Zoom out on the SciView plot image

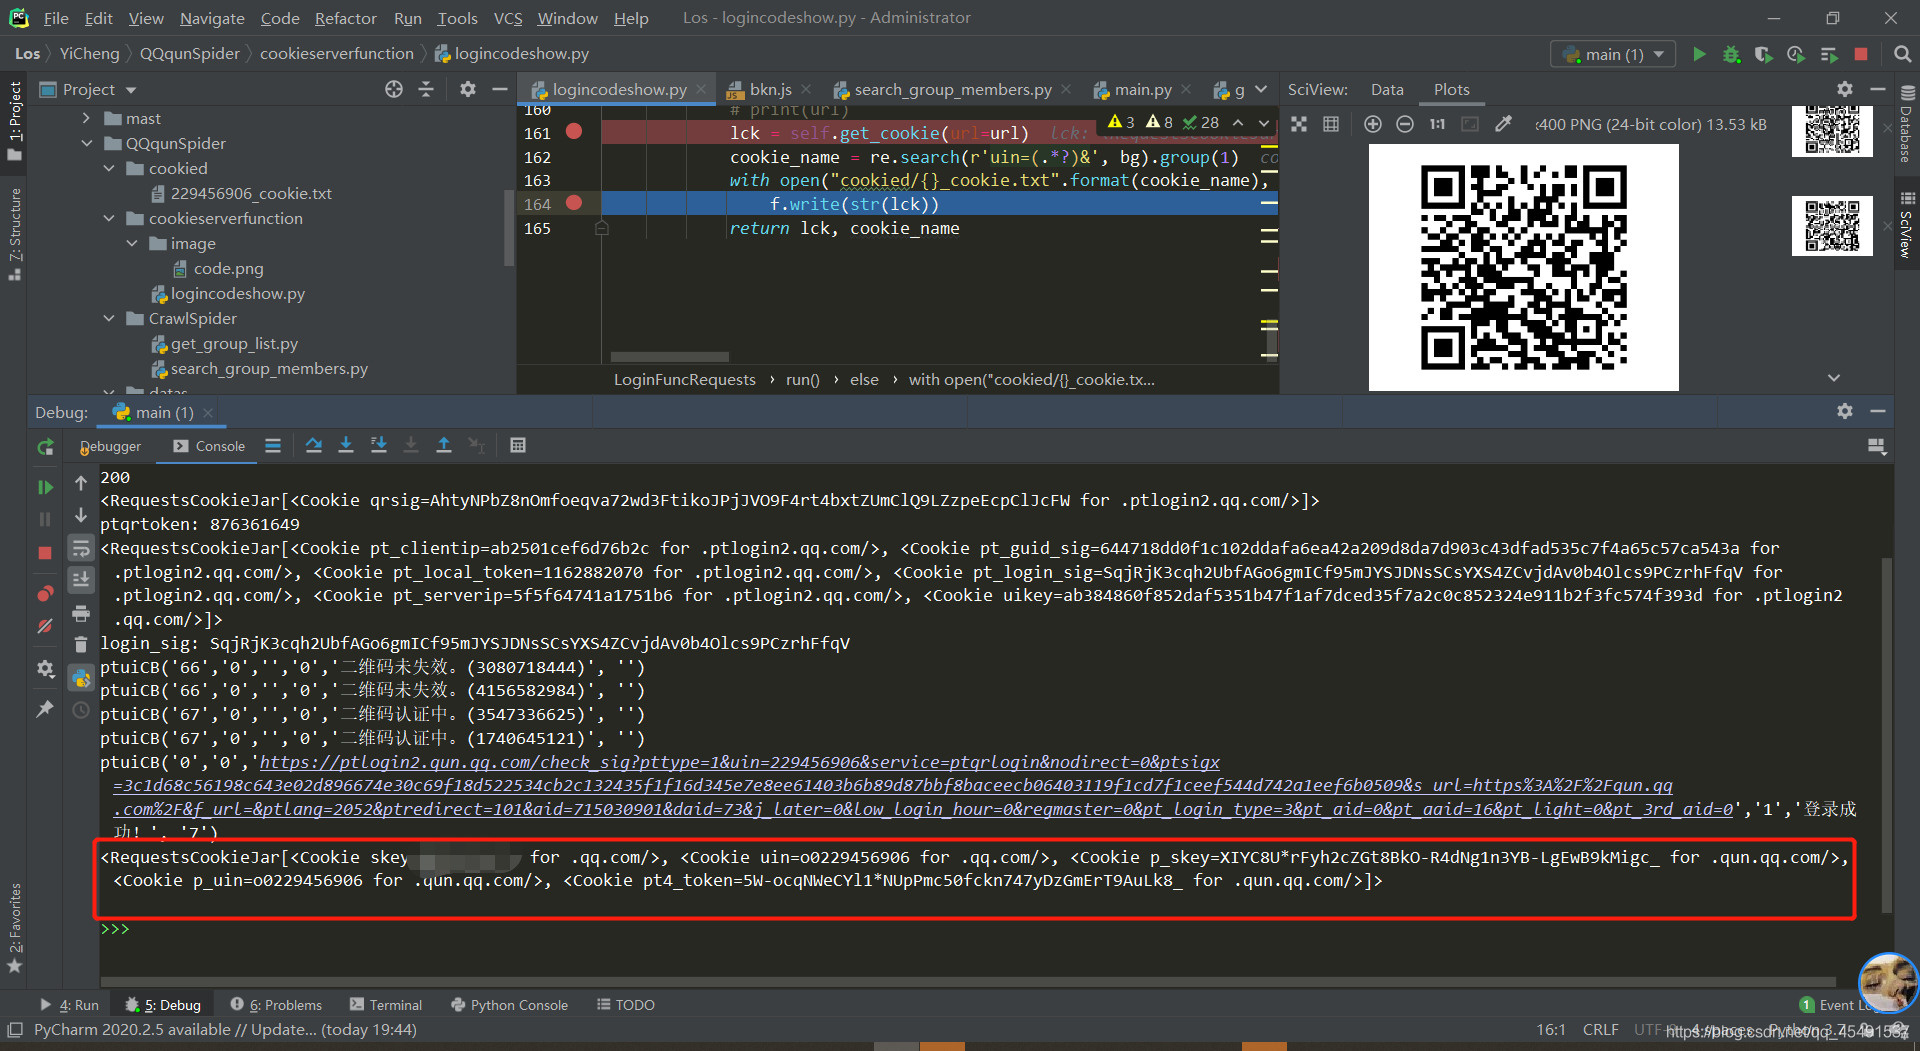[1405, 124]
